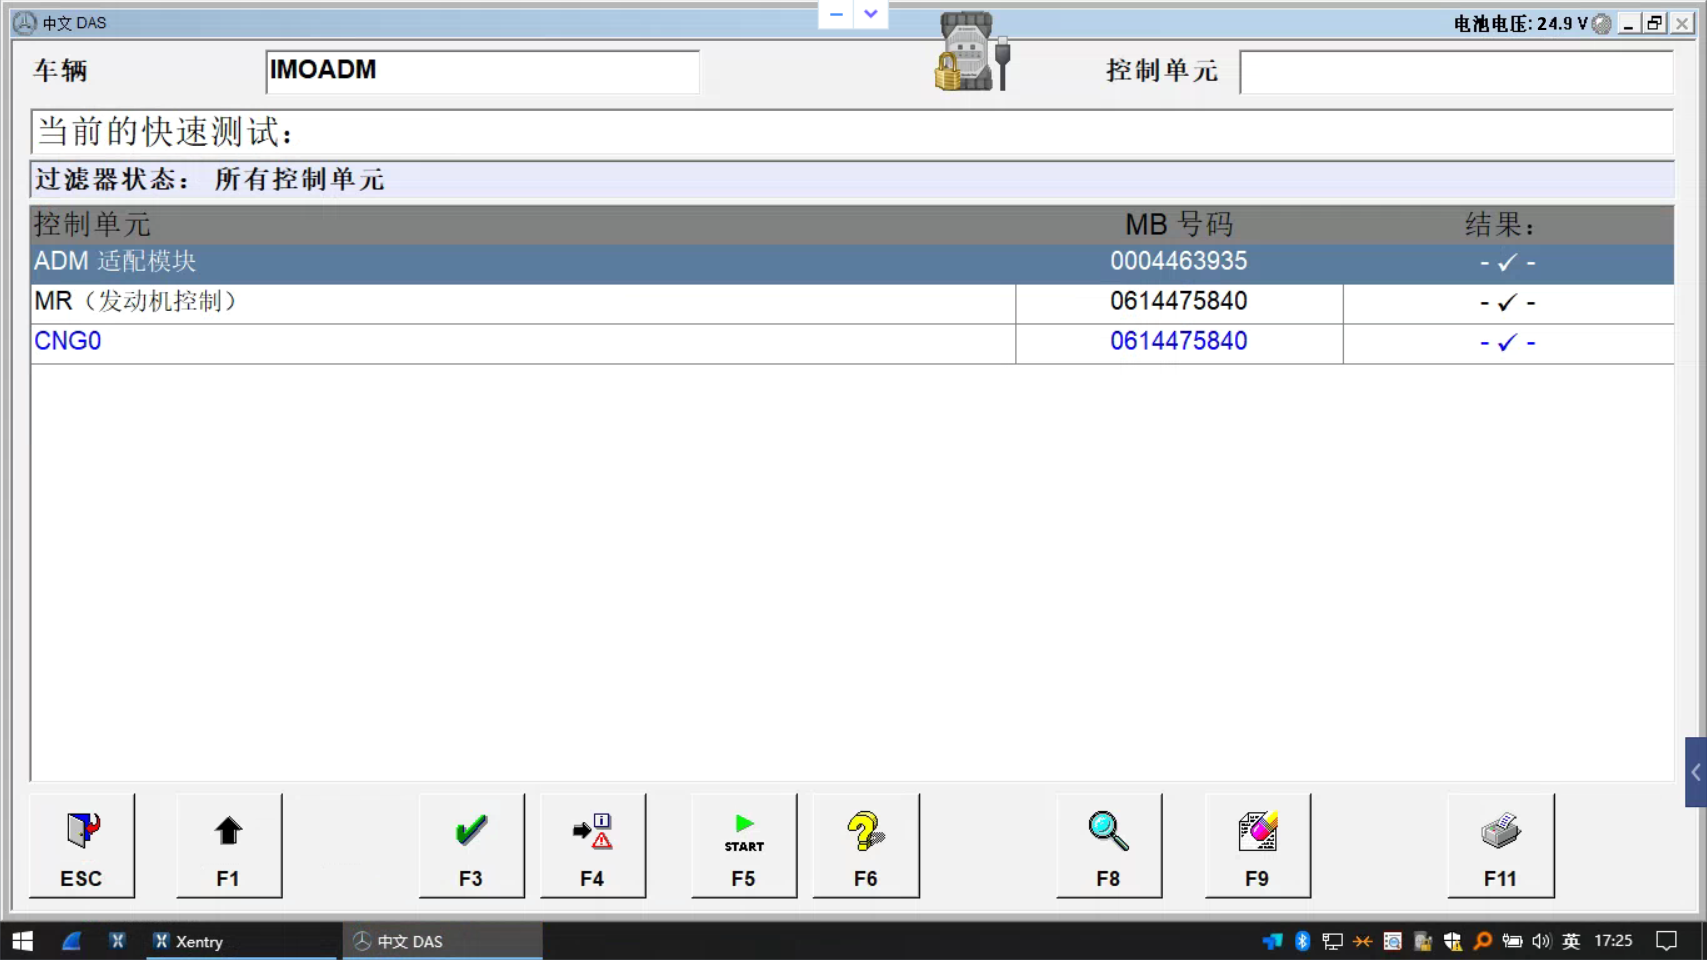This screenshot has height=960, width=1707.
Task: Open the pinned X icon in taskbar
Action: [117, 941]
